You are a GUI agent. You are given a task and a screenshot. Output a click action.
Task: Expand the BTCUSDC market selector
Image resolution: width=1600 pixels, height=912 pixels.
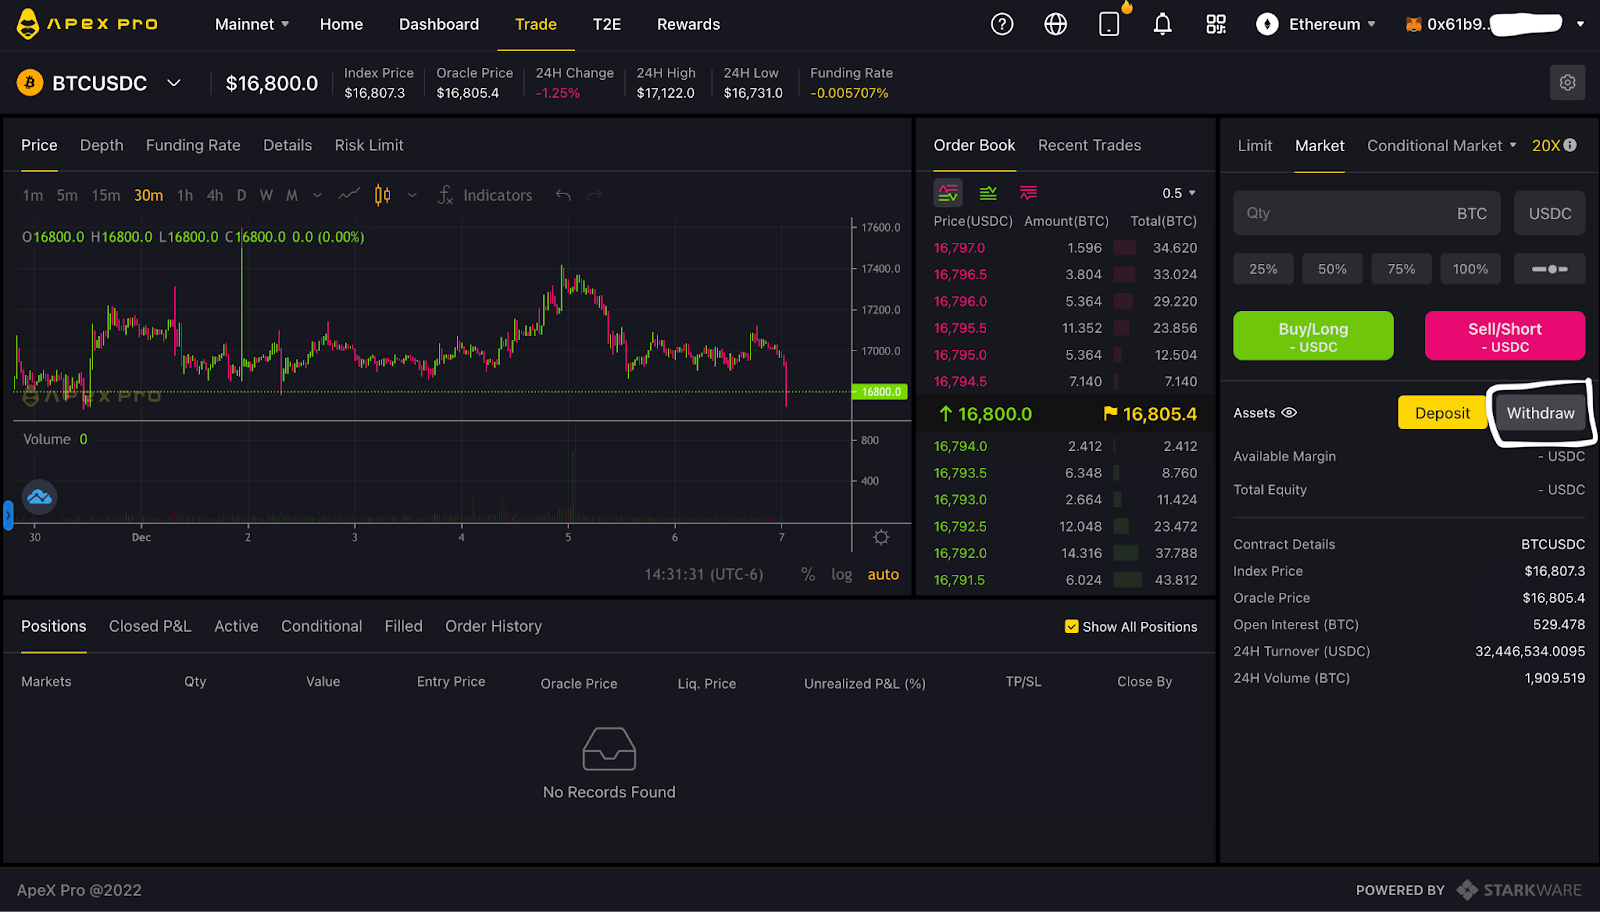pyautogui.click(x=174, y=83)
